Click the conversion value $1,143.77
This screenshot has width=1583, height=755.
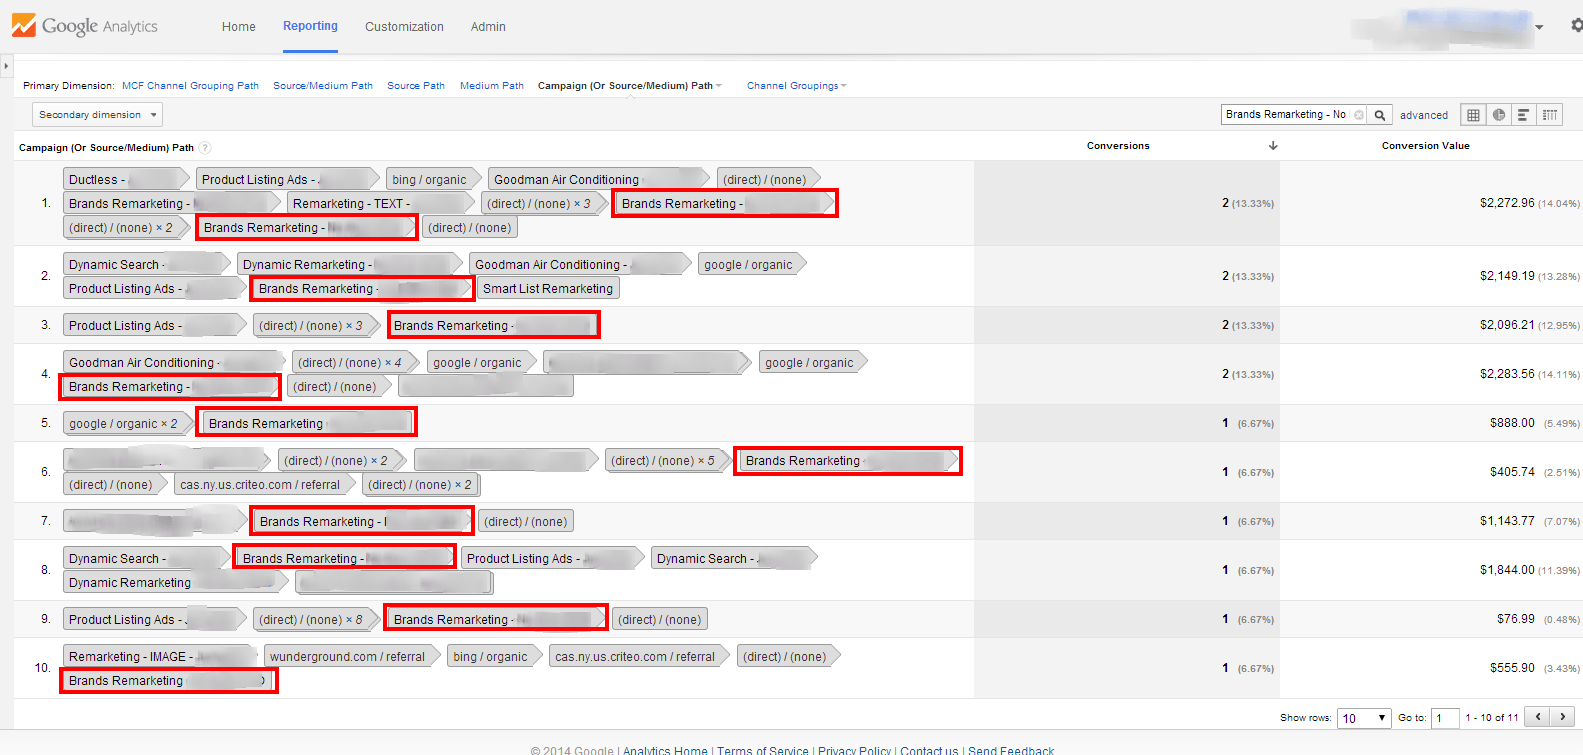(x=1507, y=521)
